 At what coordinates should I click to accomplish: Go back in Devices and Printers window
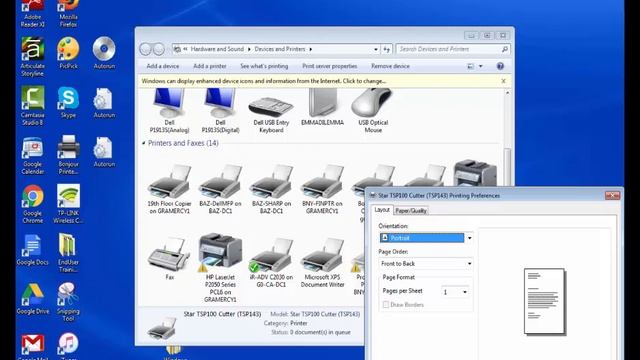click(146, 49)
